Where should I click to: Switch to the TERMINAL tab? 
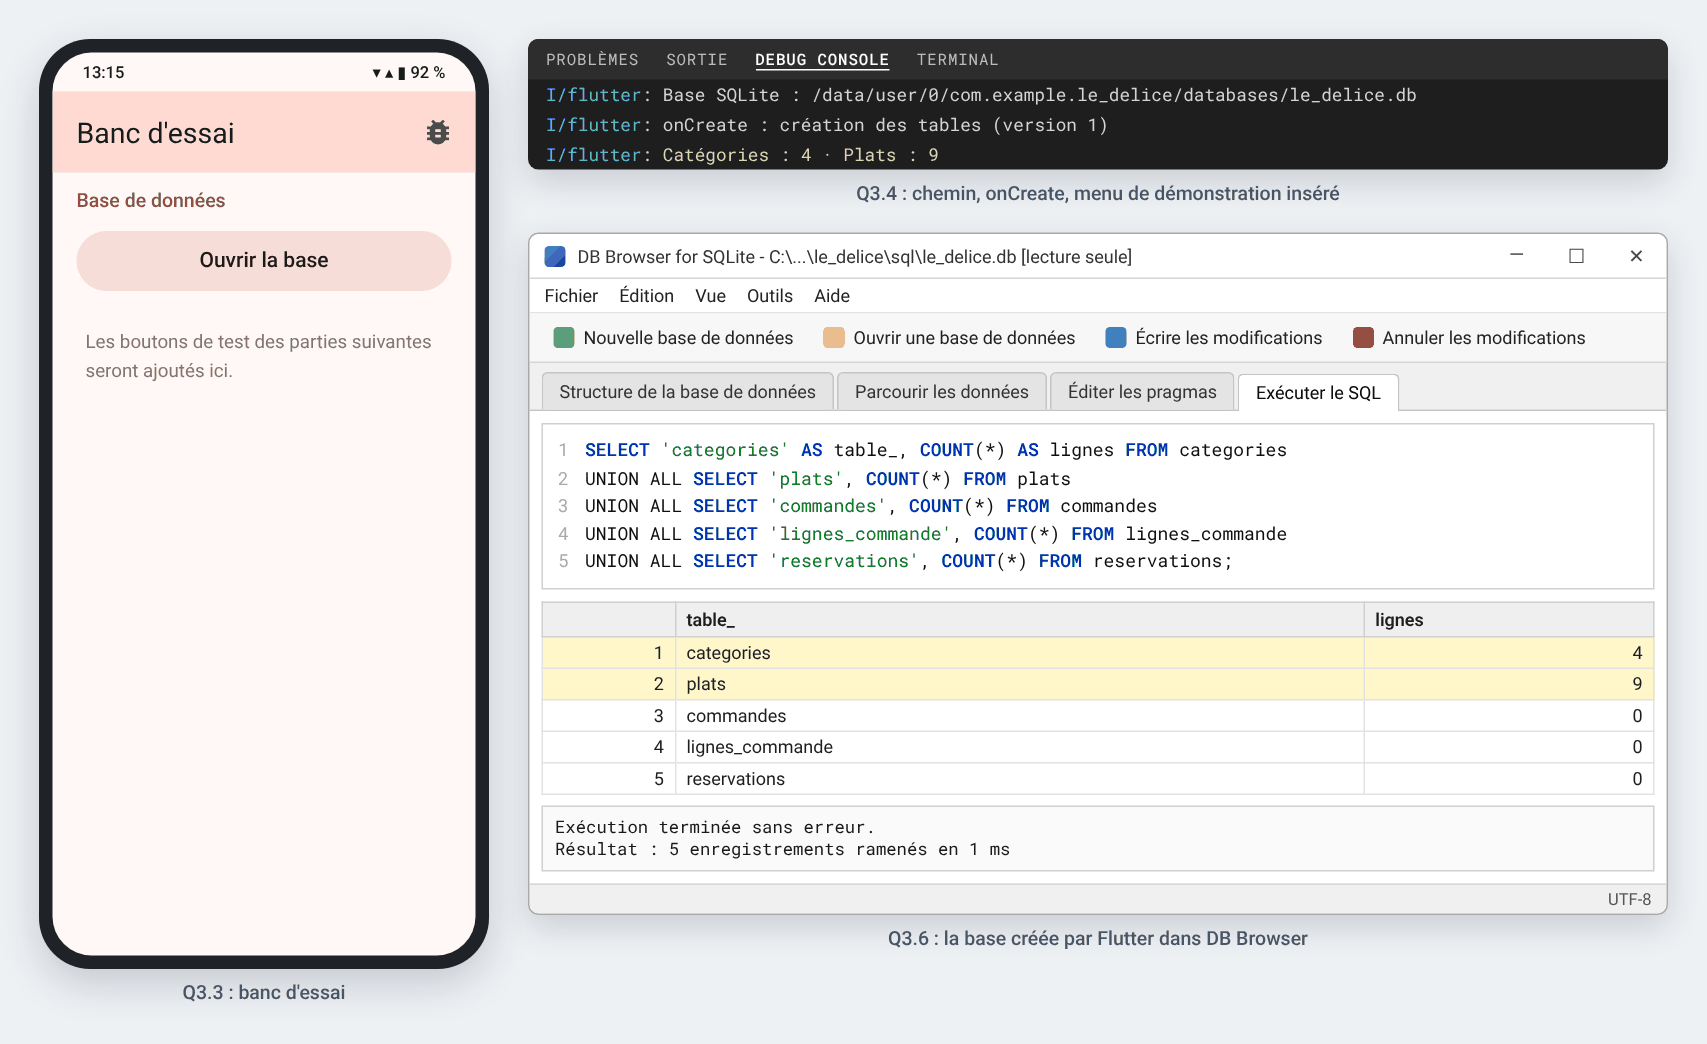pos(958,60)
